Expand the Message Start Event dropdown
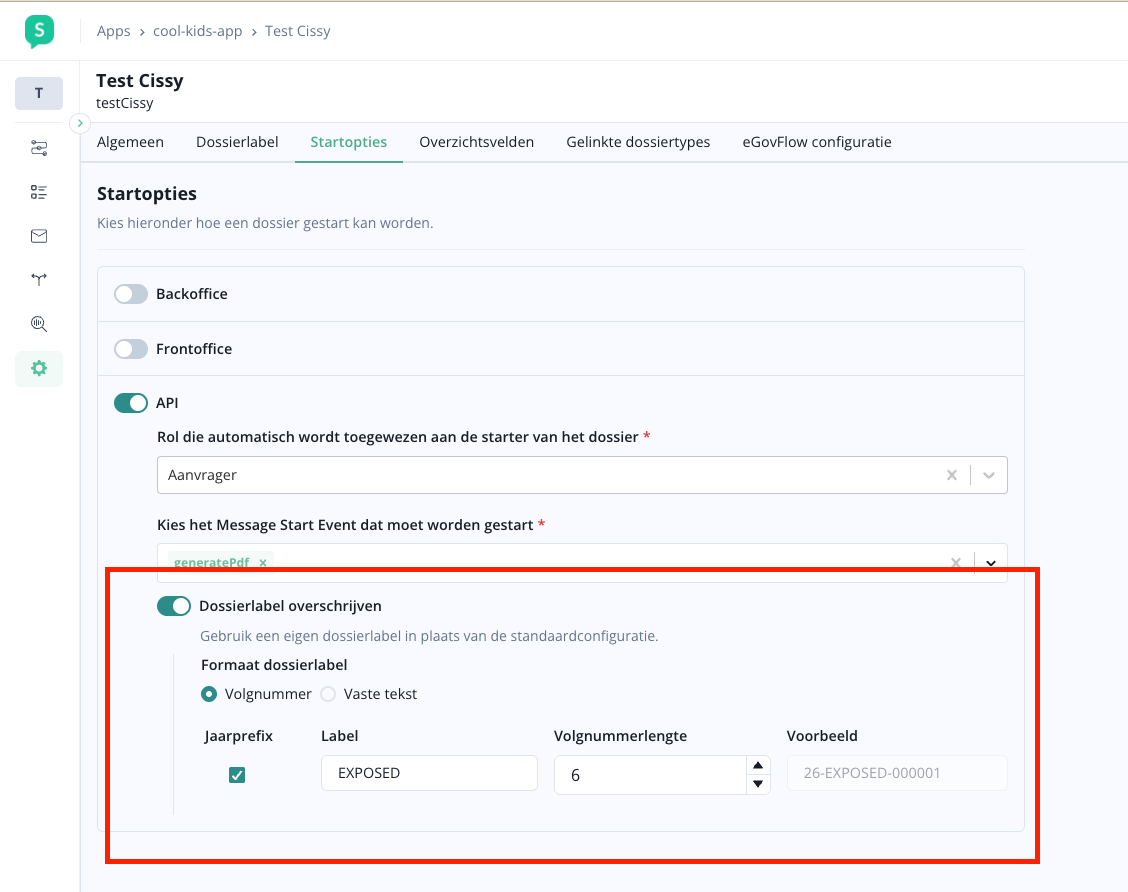 tap(990, 563)
